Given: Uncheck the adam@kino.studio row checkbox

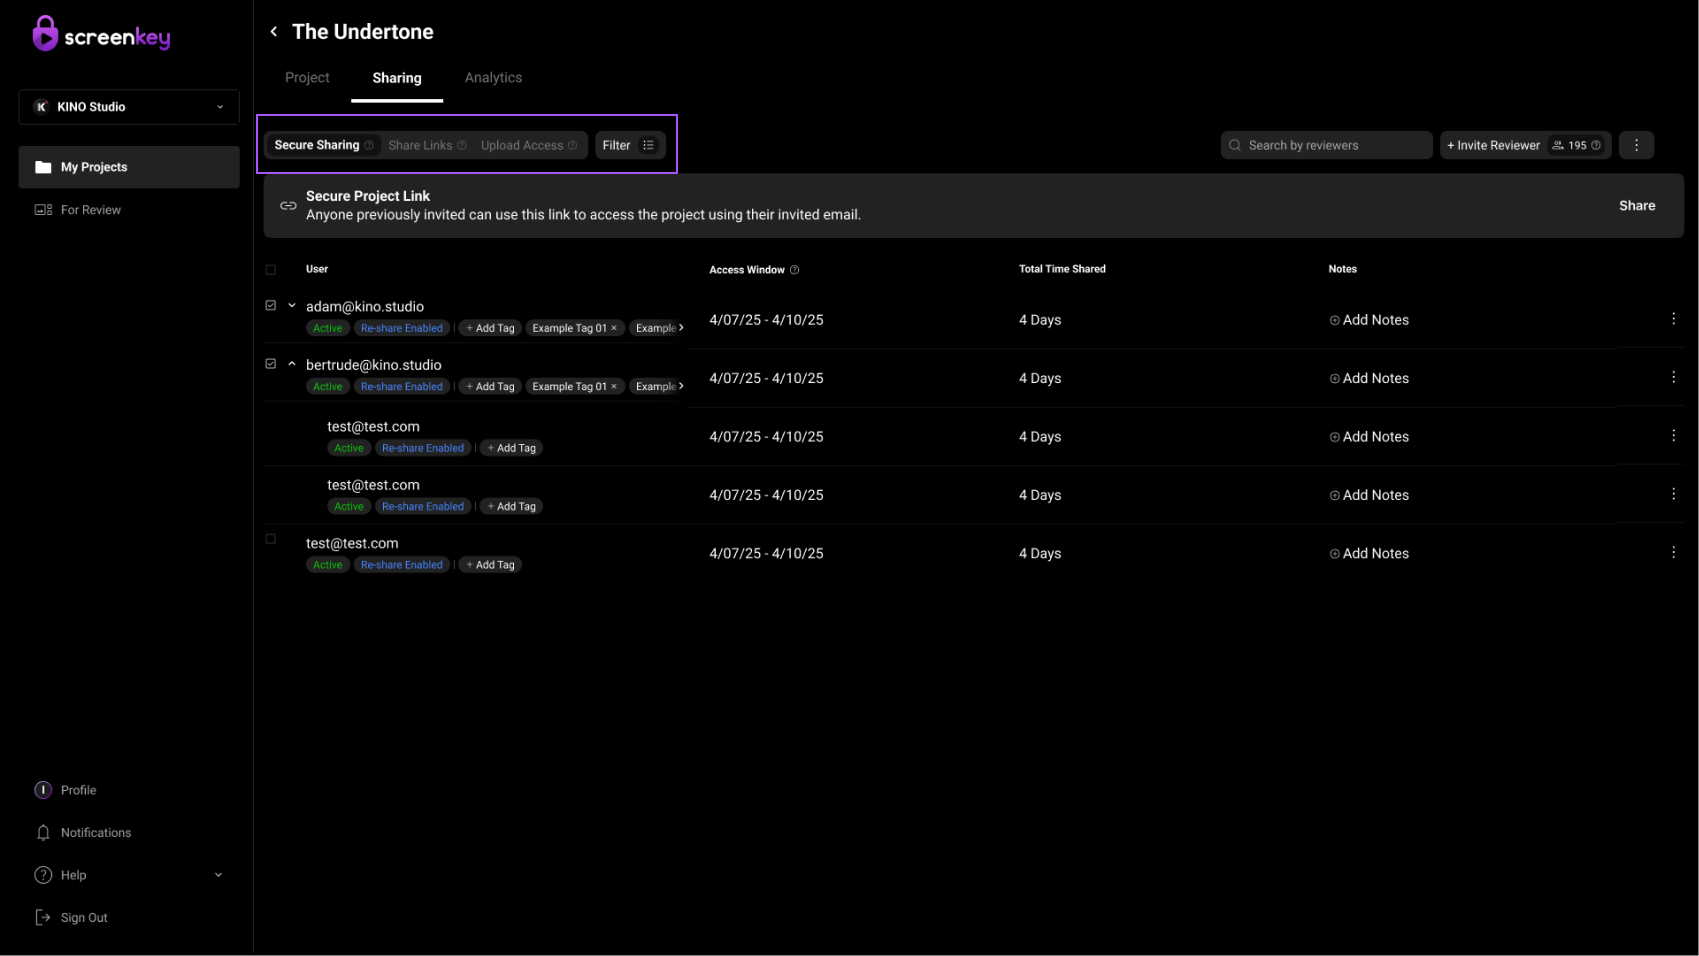Looking at the screenshot, I should pos(271,306).
